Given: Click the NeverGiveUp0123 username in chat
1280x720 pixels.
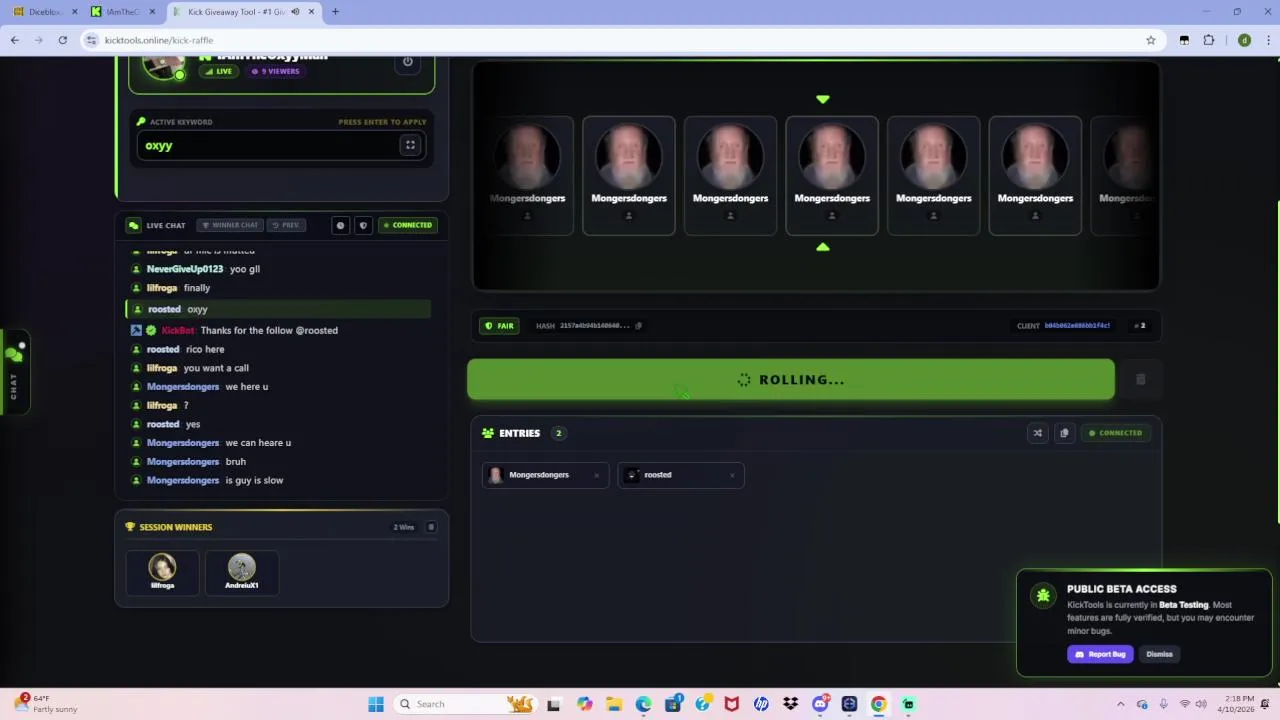Looking at the screenshot, I should (x=185, y=269).
